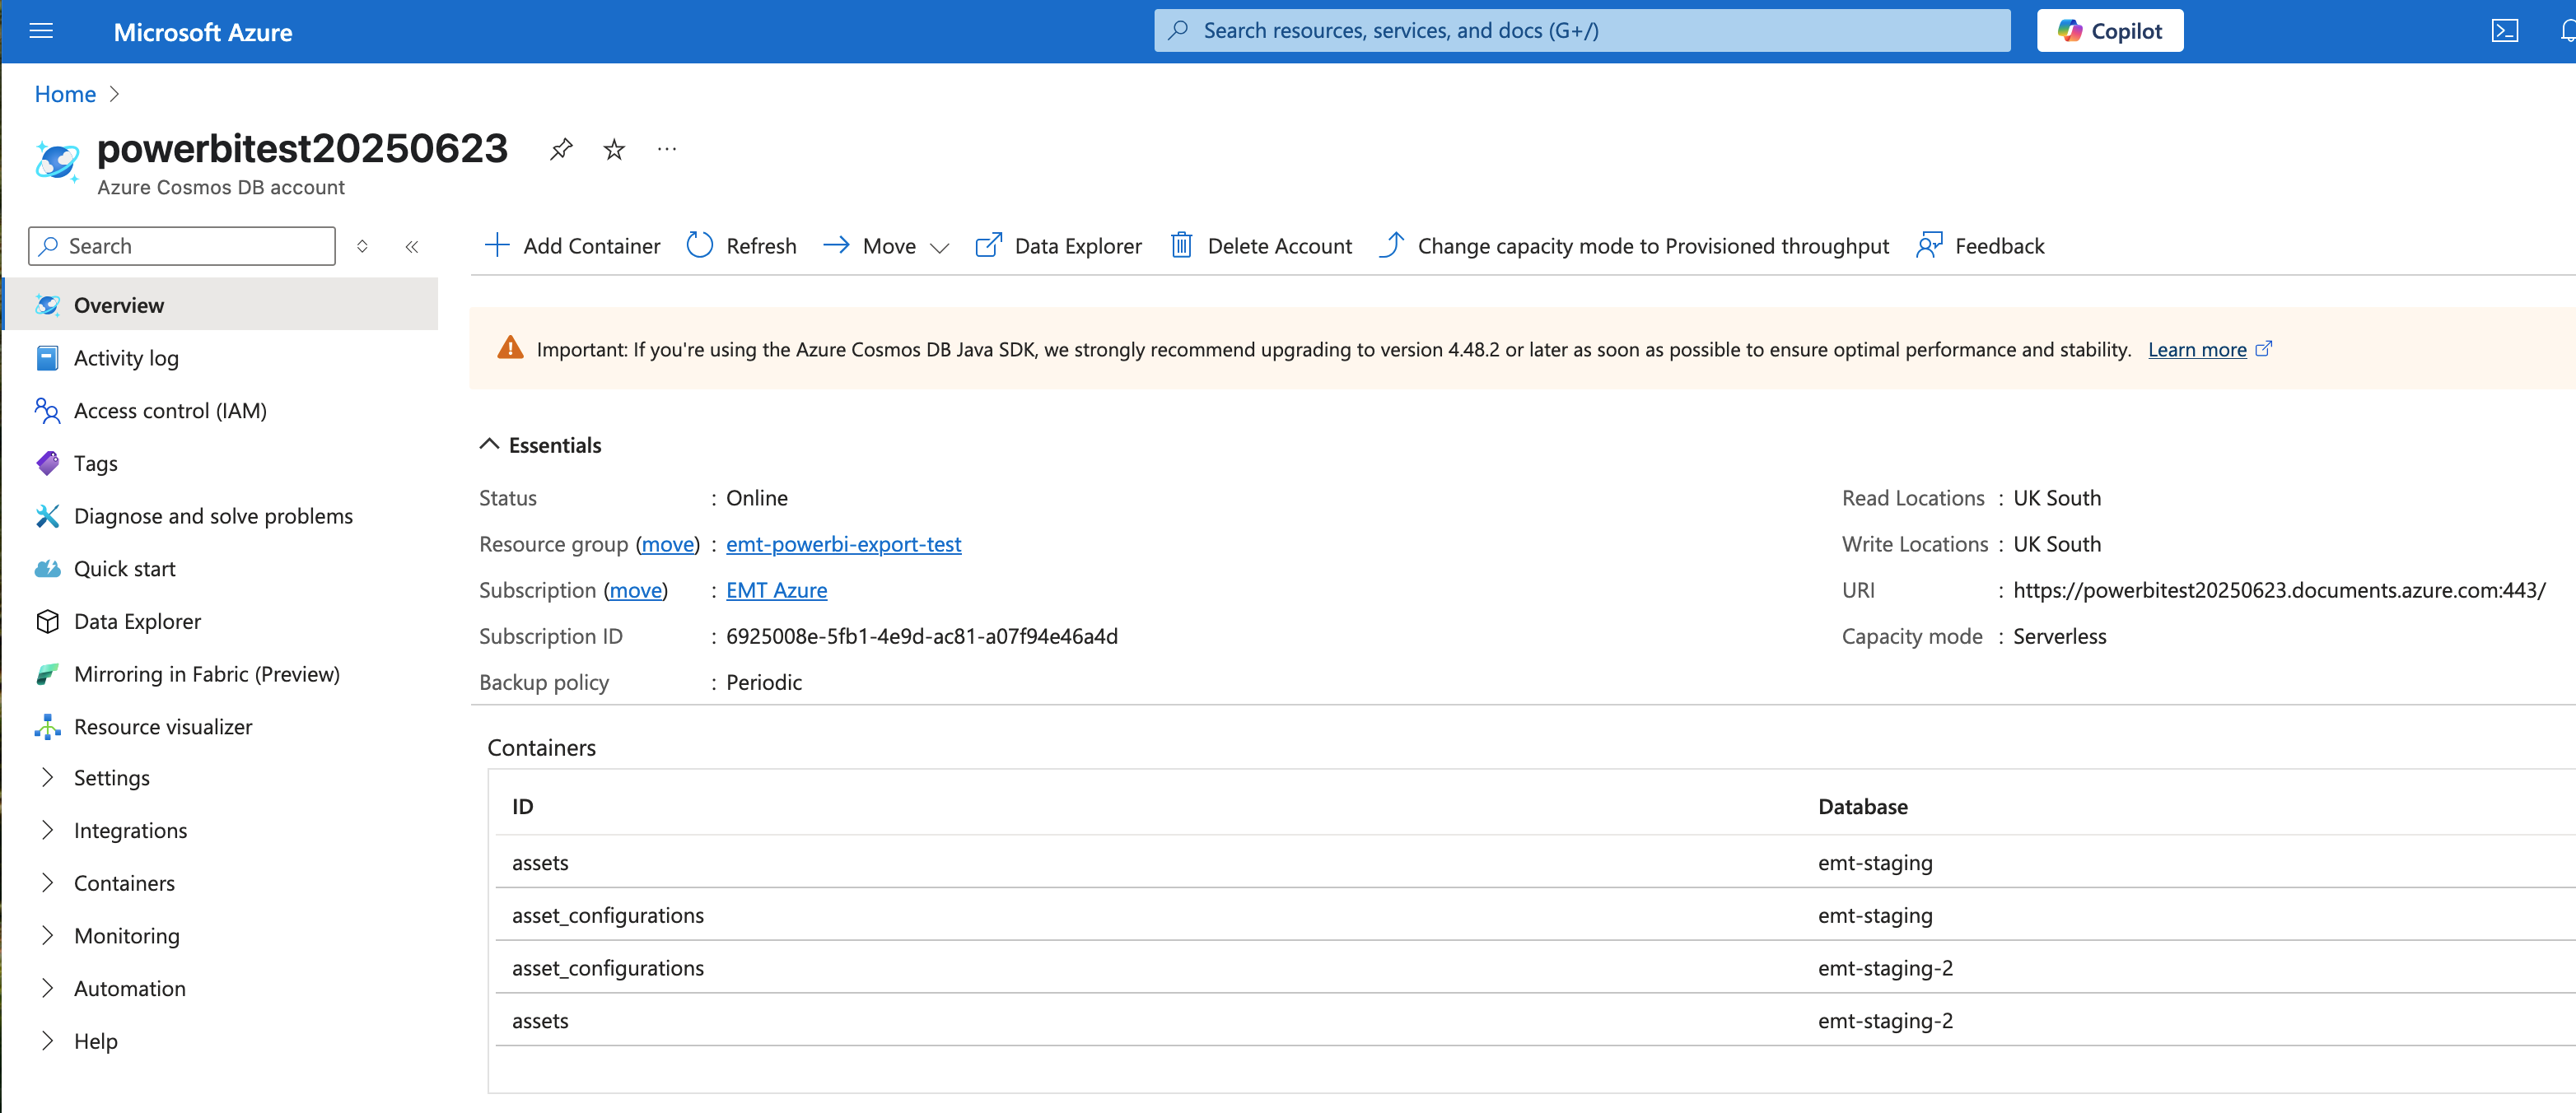Expand the Containers sidebar section

pyautogui.click(x=47, y=883)
